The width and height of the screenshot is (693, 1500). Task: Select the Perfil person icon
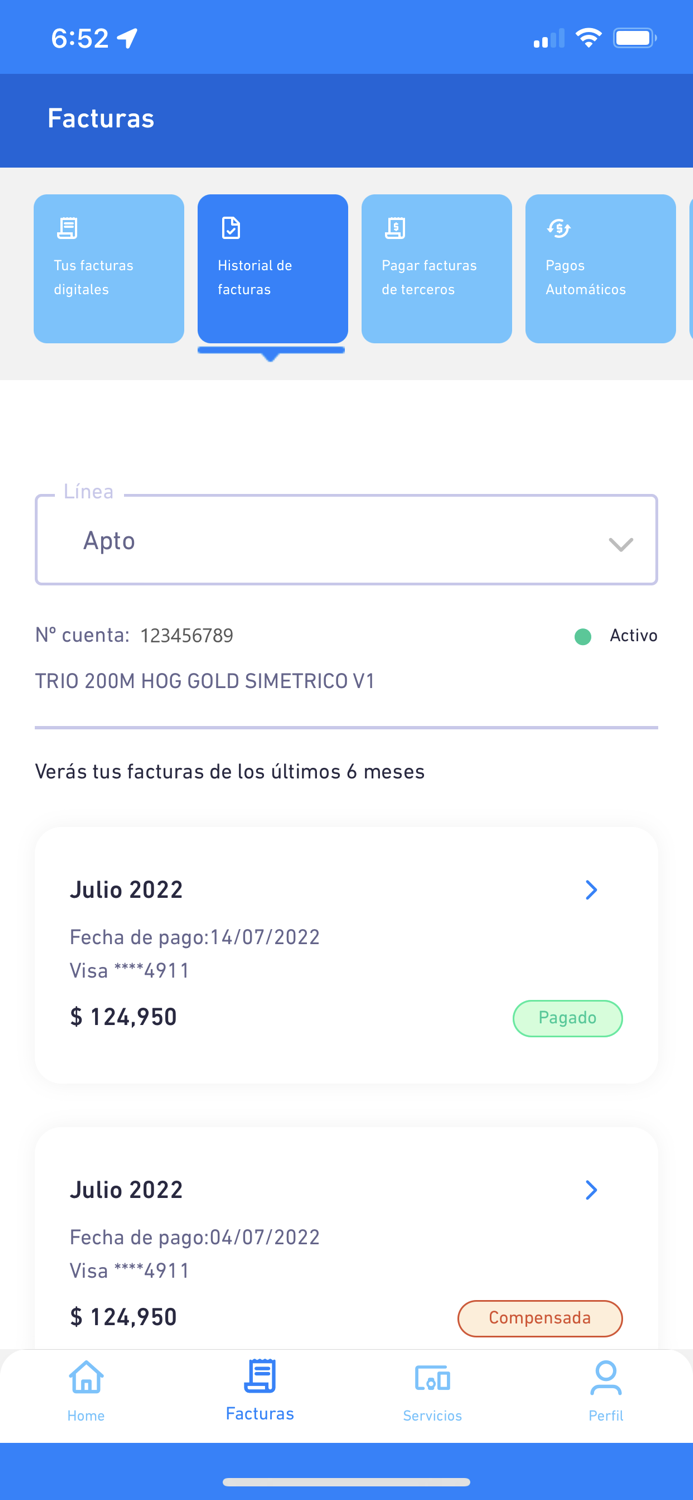[x=606, y=1377]
